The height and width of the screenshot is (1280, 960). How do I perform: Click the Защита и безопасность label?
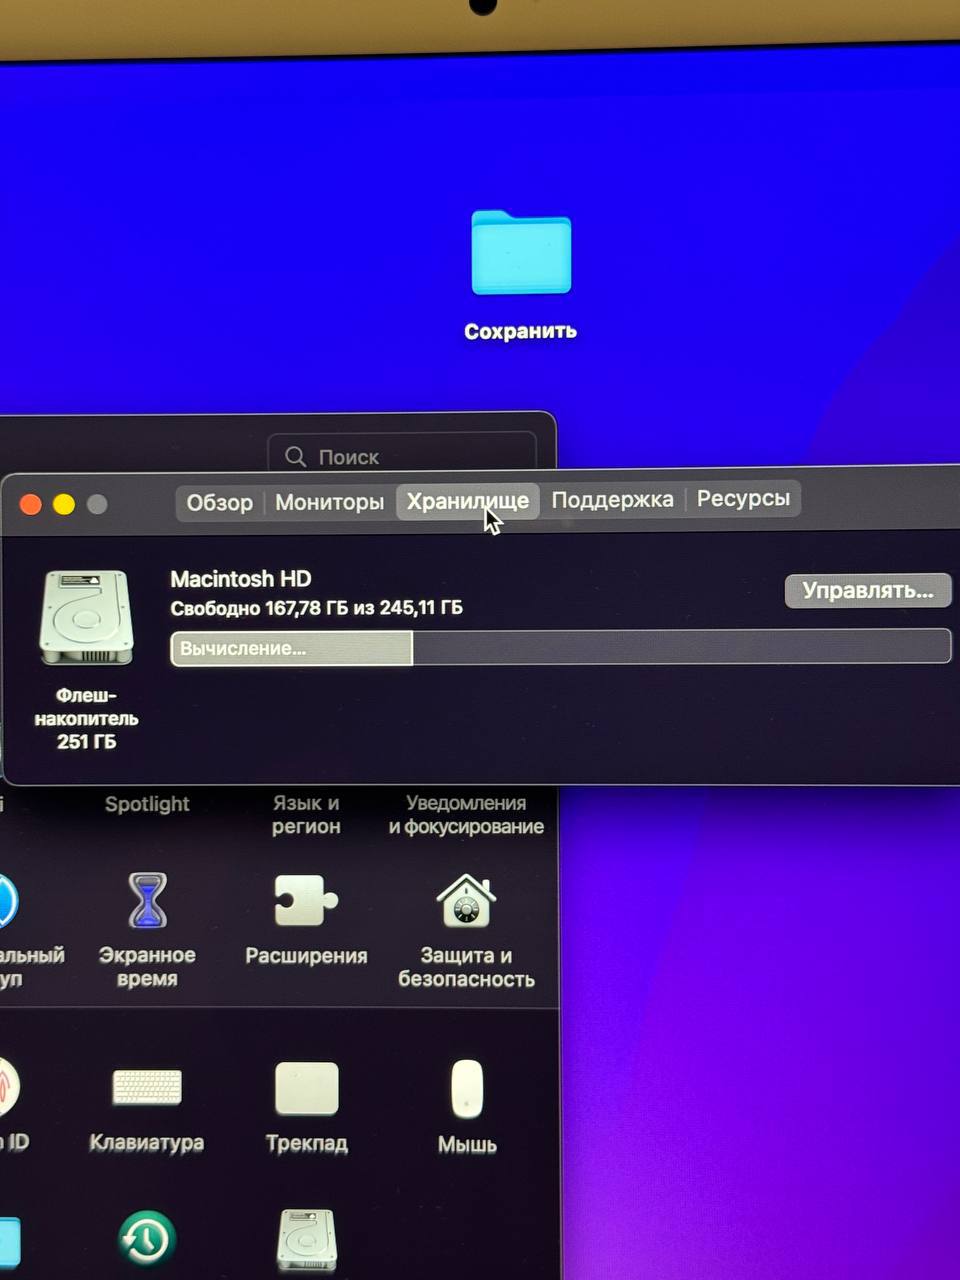coord(466,967)
